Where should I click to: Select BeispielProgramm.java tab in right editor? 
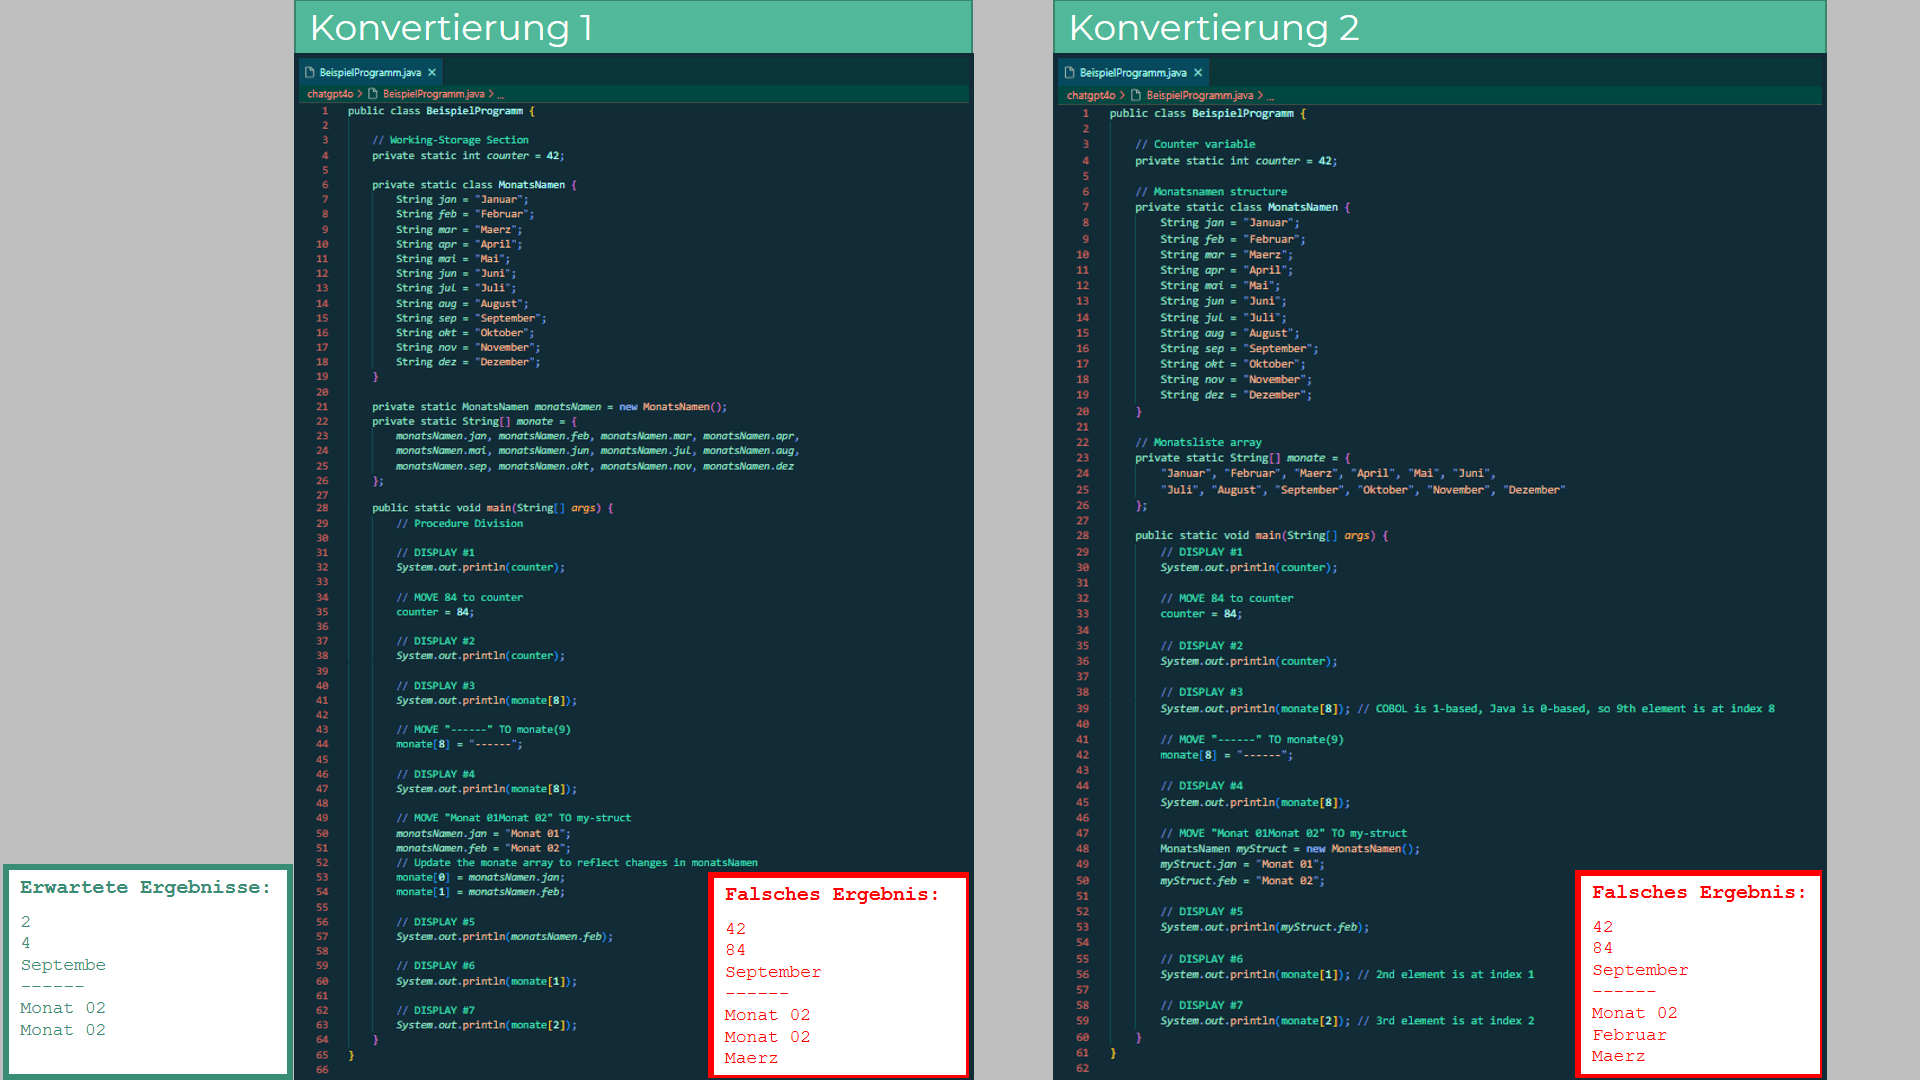[x=1133, y=73]
